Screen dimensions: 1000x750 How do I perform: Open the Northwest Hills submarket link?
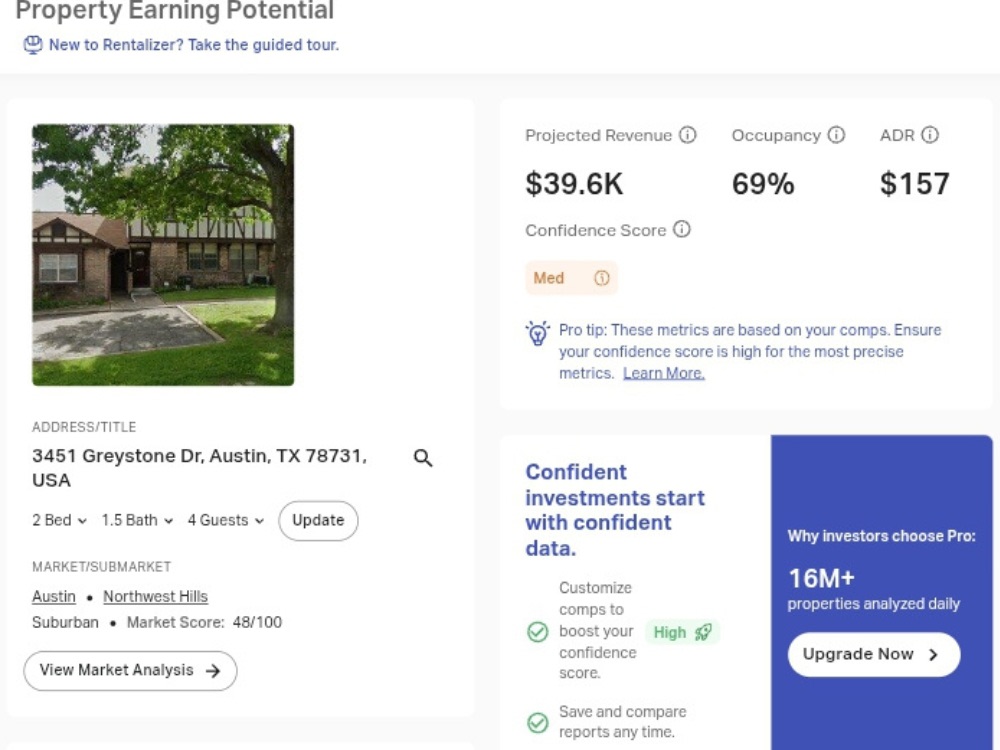point(156,596)
